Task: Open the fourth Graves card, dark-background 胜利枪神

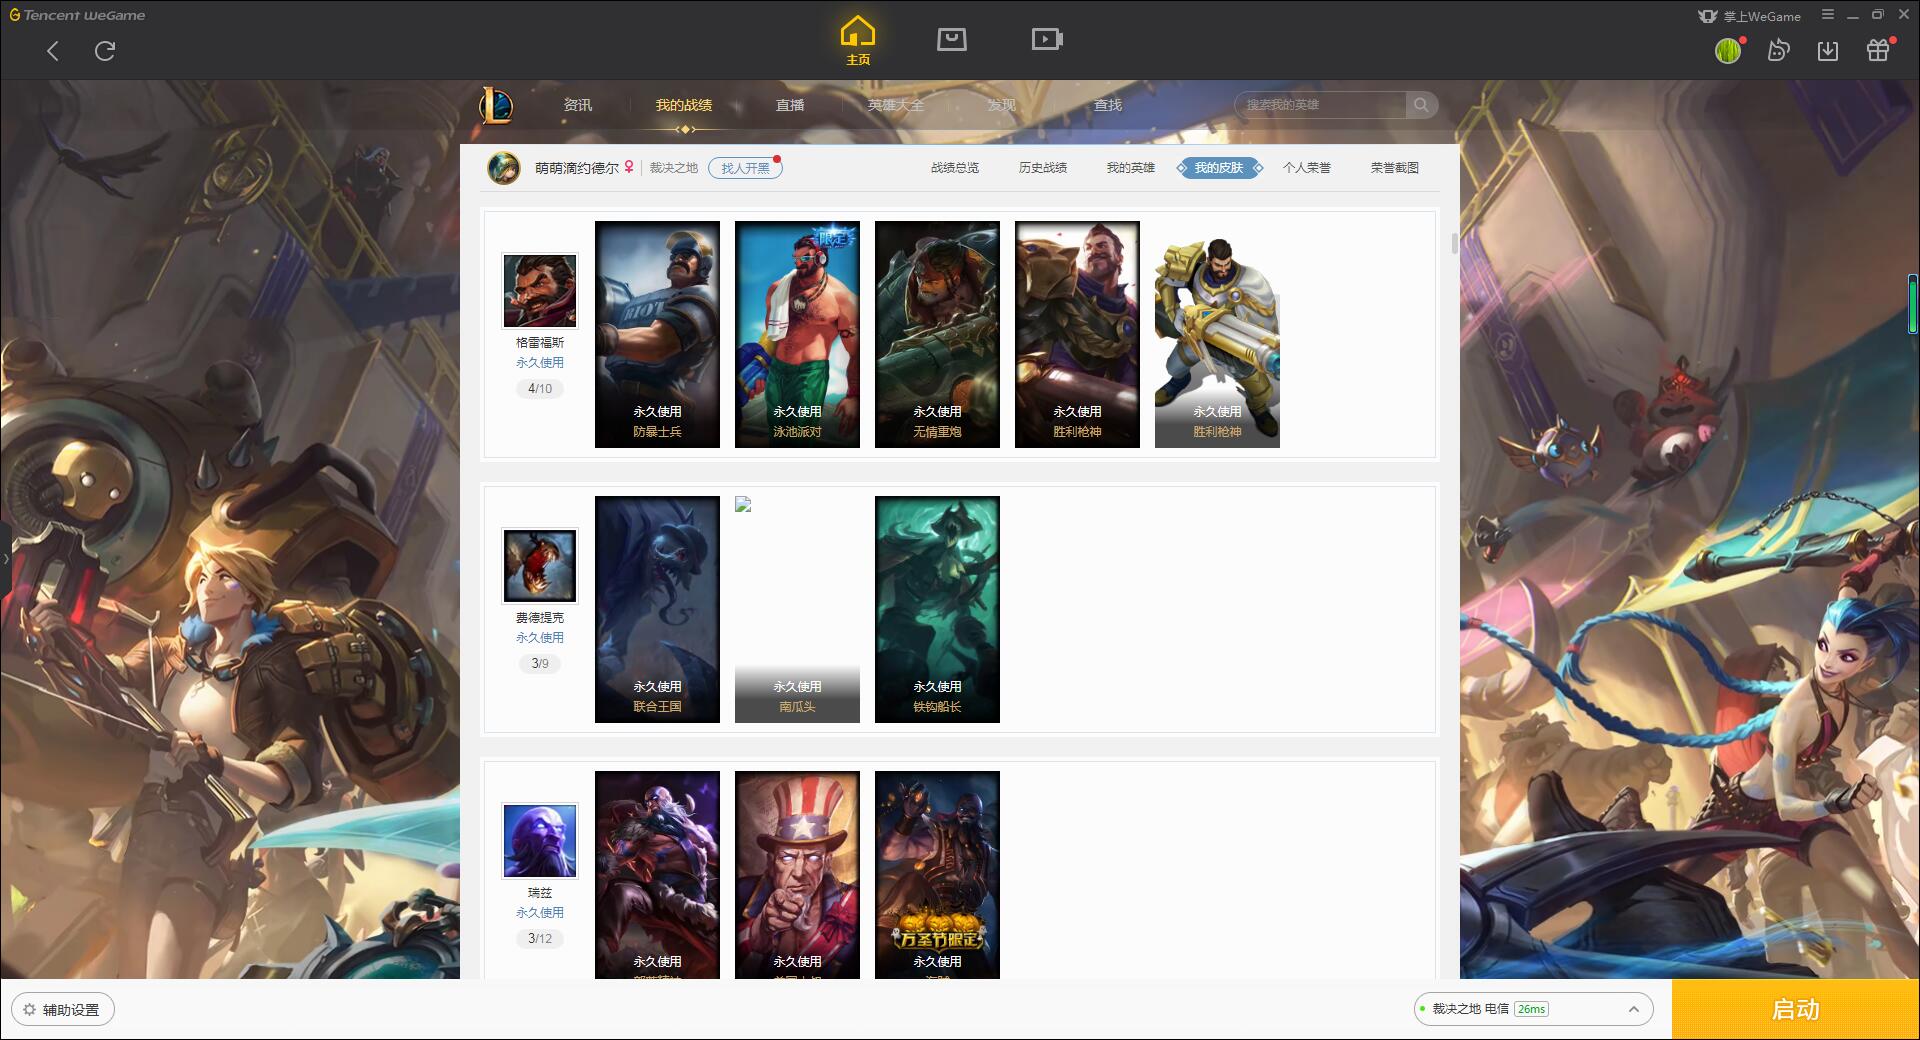Action: pos(1077,334)
